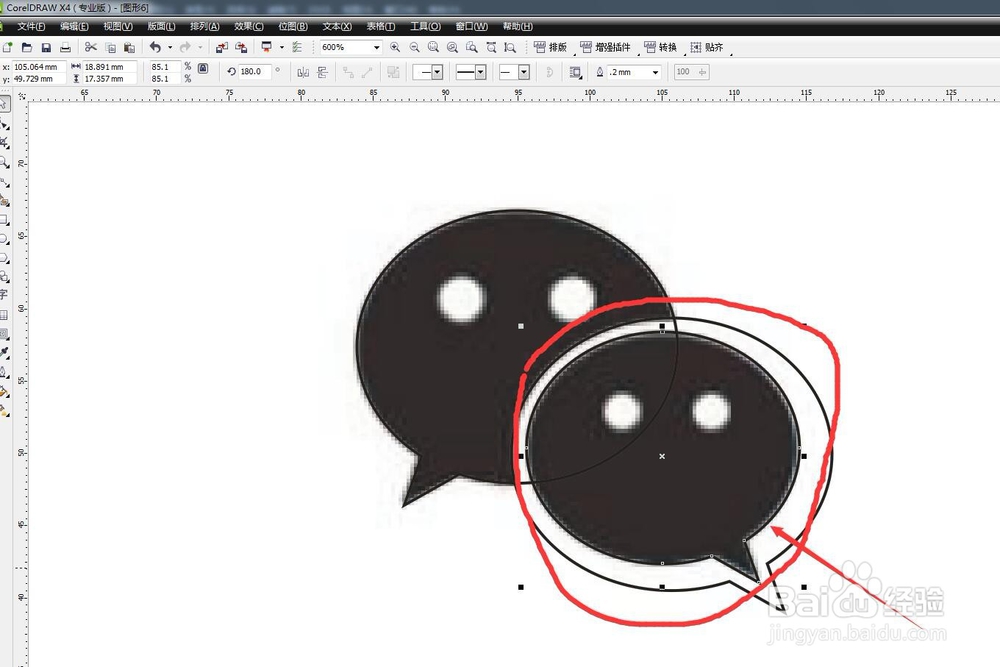
Task: Open the outline width .2 mm dropdown
Action: [655, 72]
